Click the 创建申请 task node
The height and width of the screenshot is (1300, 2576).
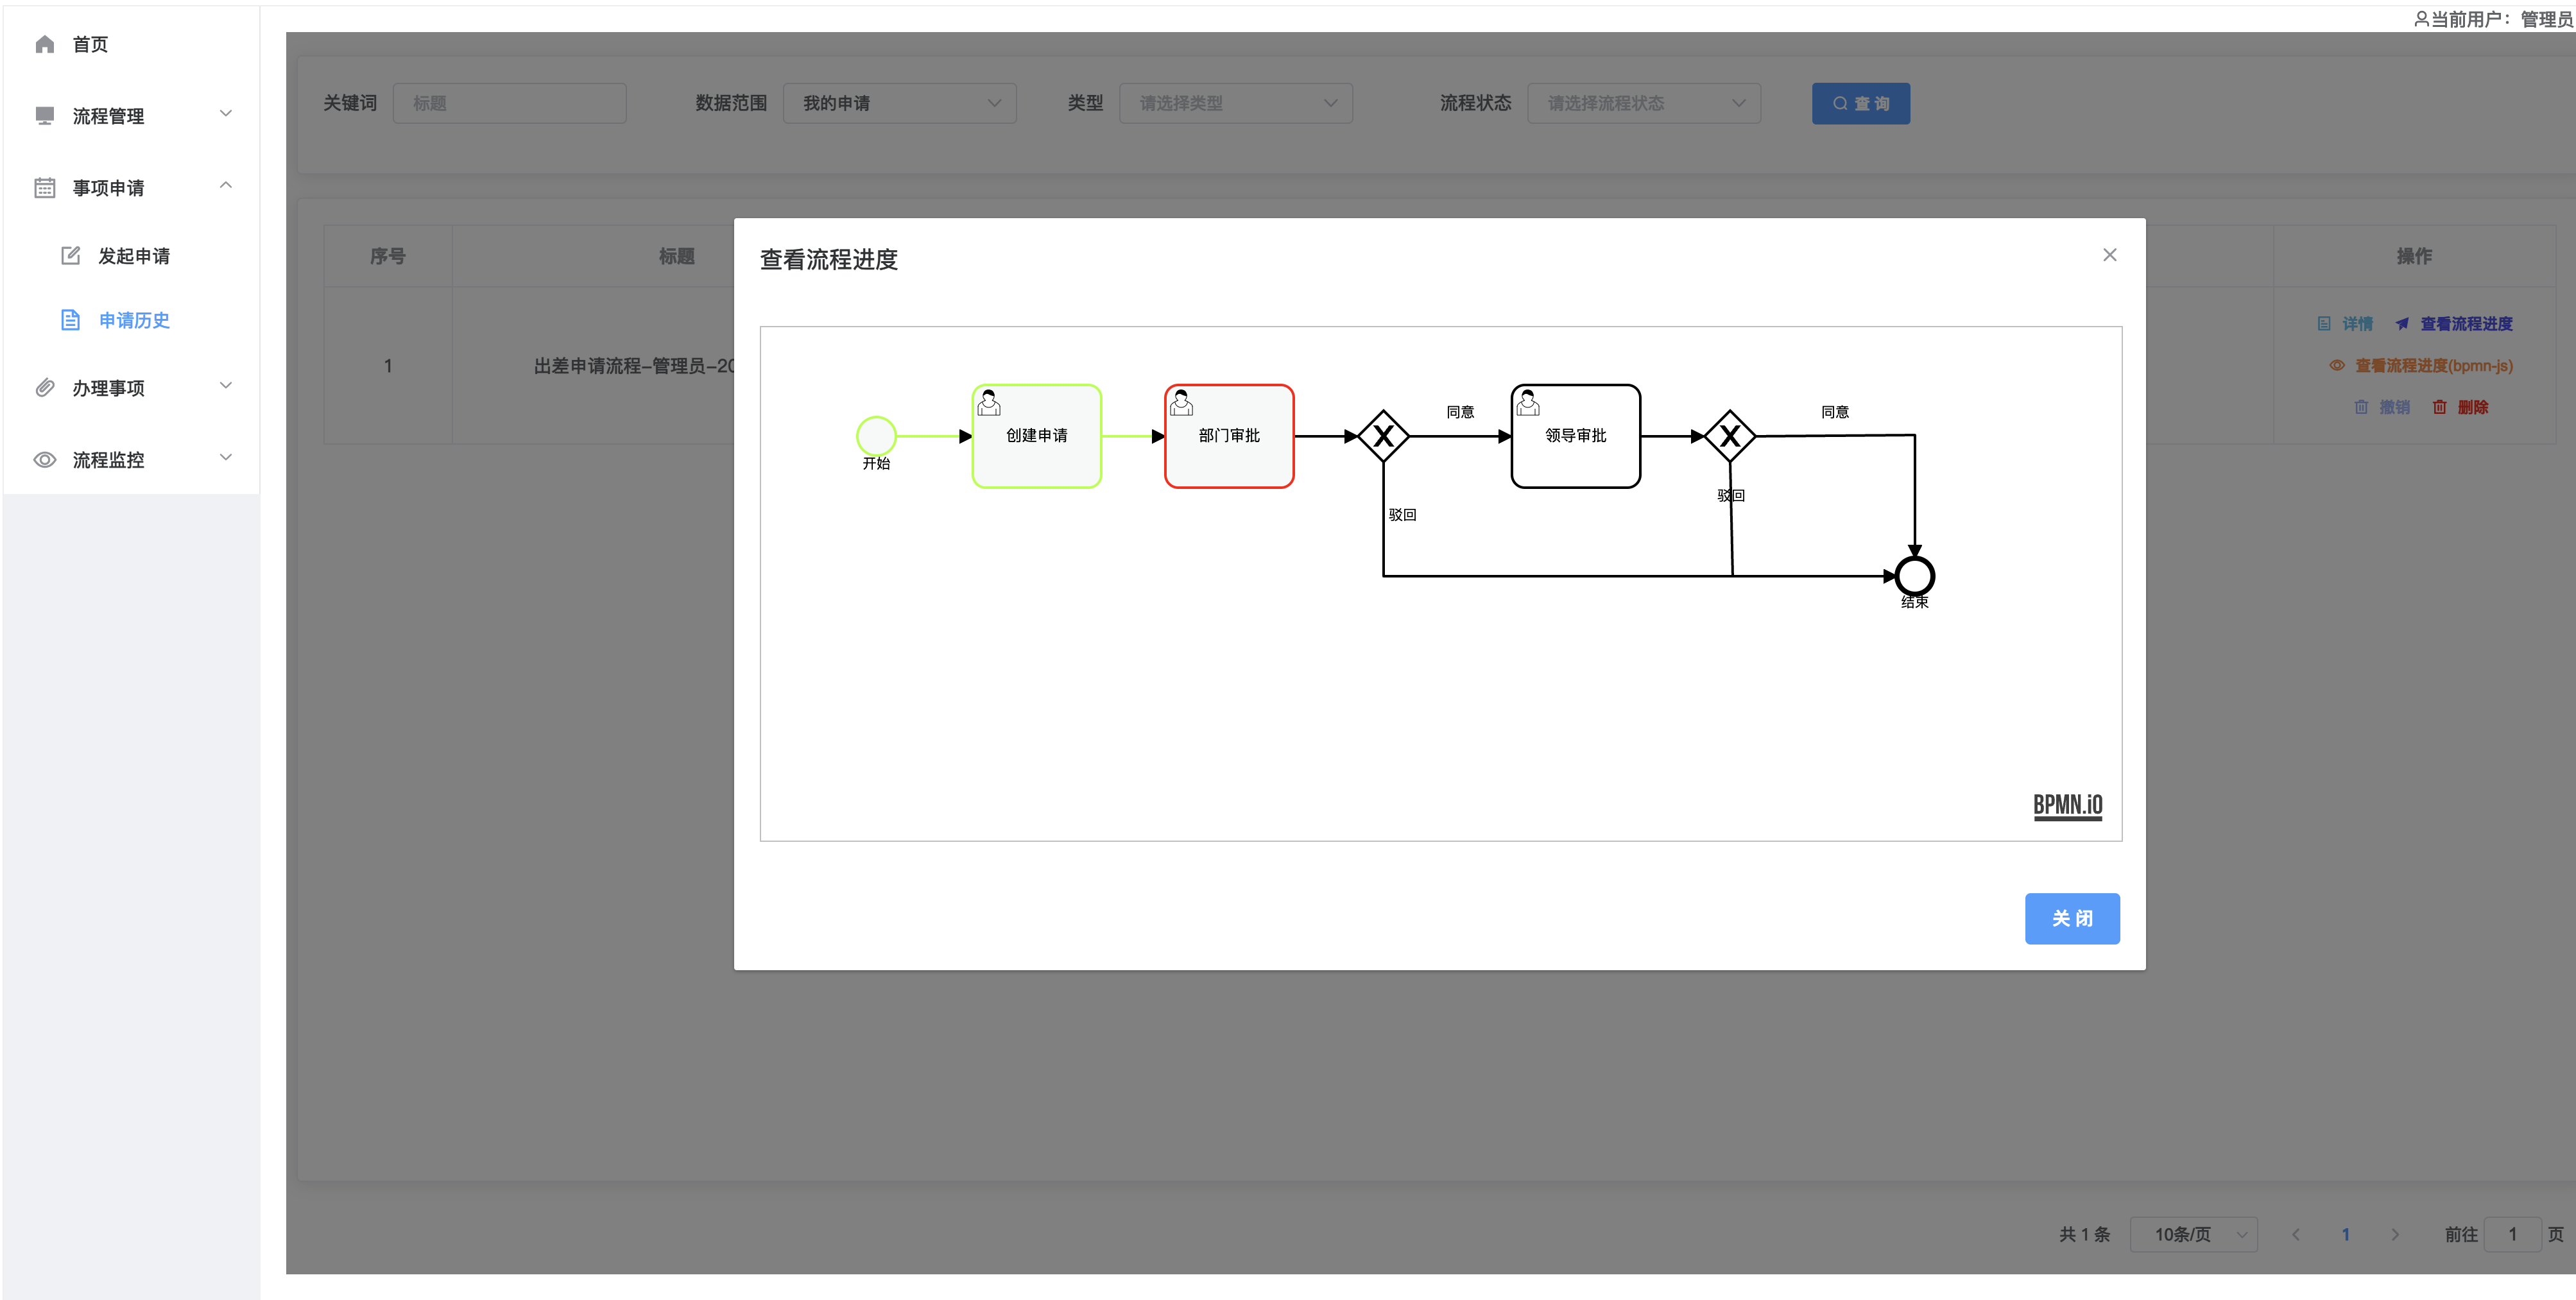(1036, 436)
